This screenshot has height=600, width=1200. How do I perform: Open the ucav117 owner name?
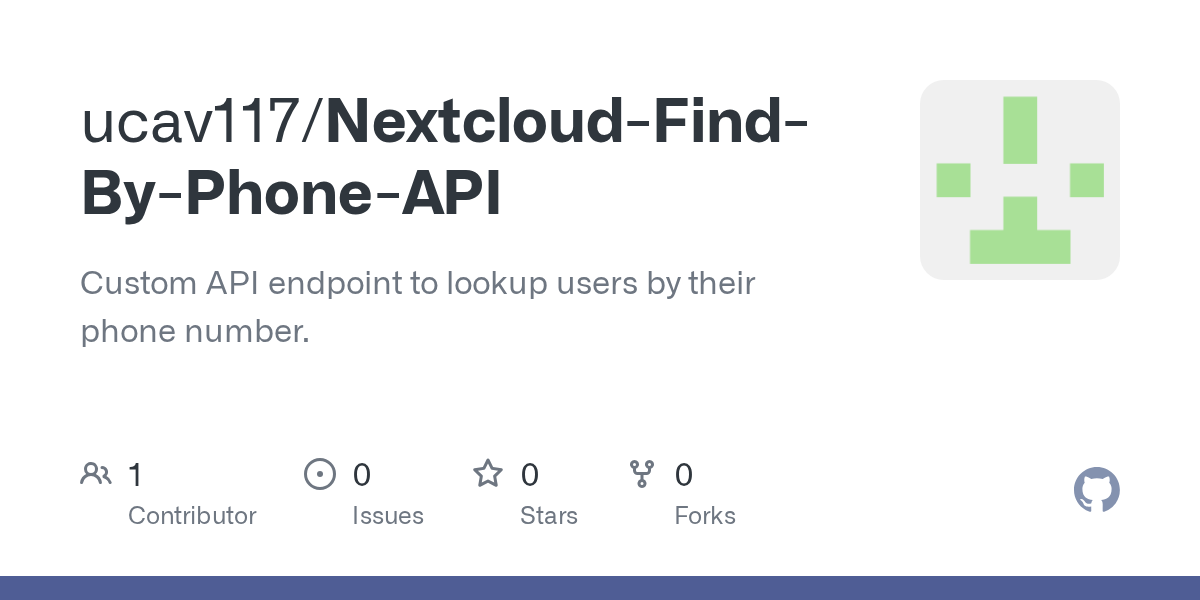tap(197, 122)
